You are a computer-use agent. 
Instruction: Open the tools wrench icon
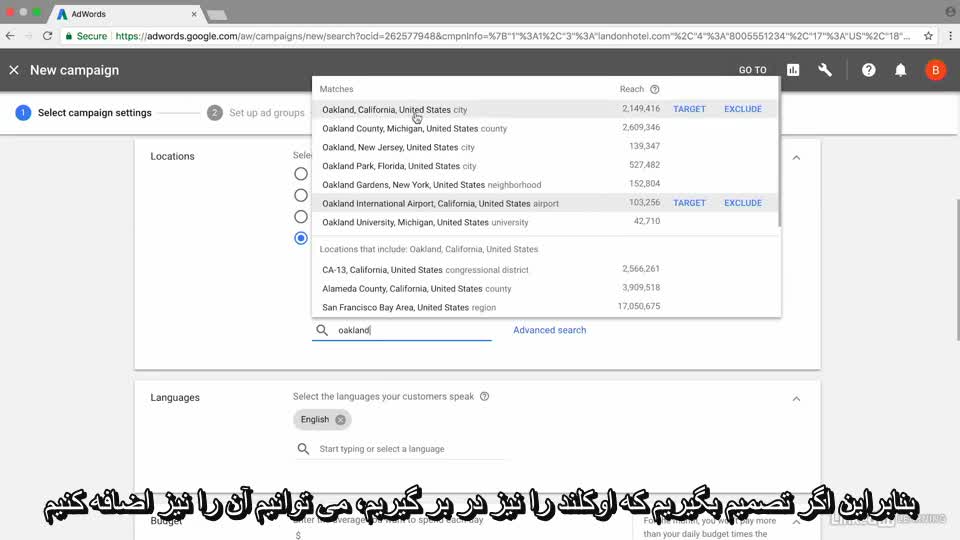tap(825, 70)
